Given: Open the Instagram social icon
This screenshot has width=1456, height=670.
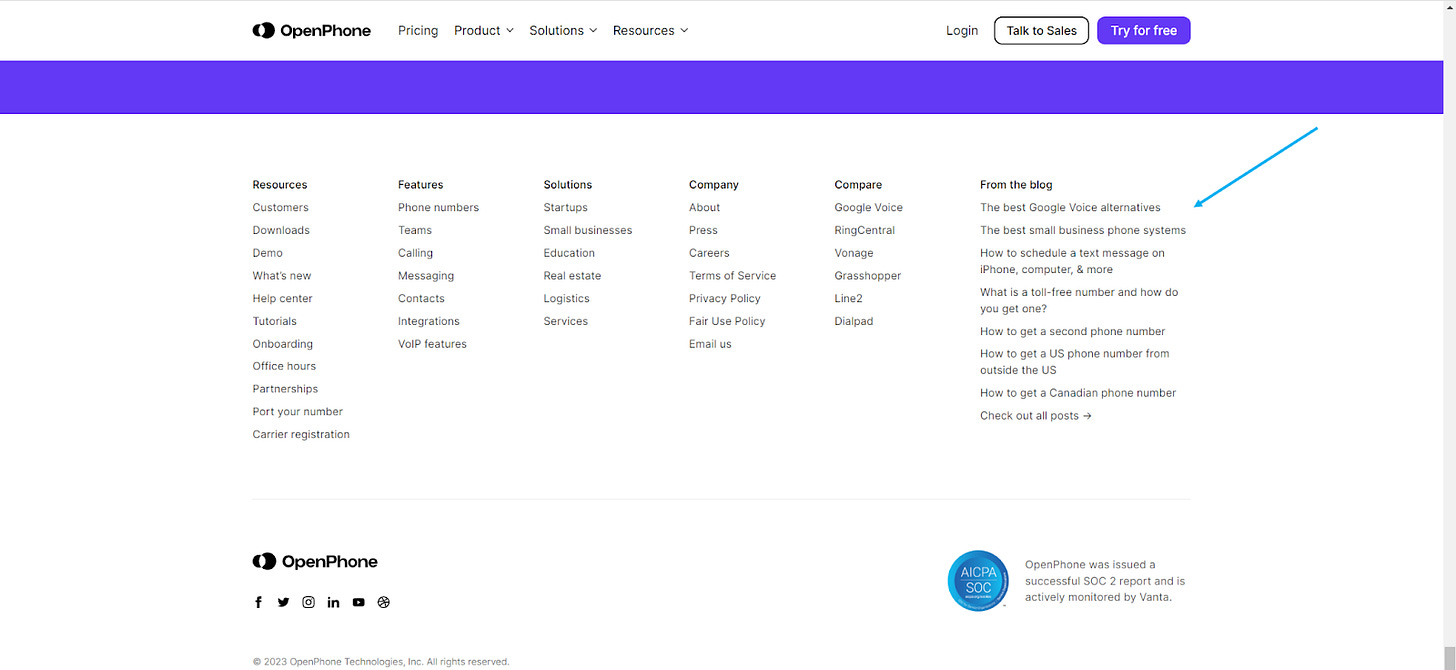Looking at the screenshot, I should 309,602.
